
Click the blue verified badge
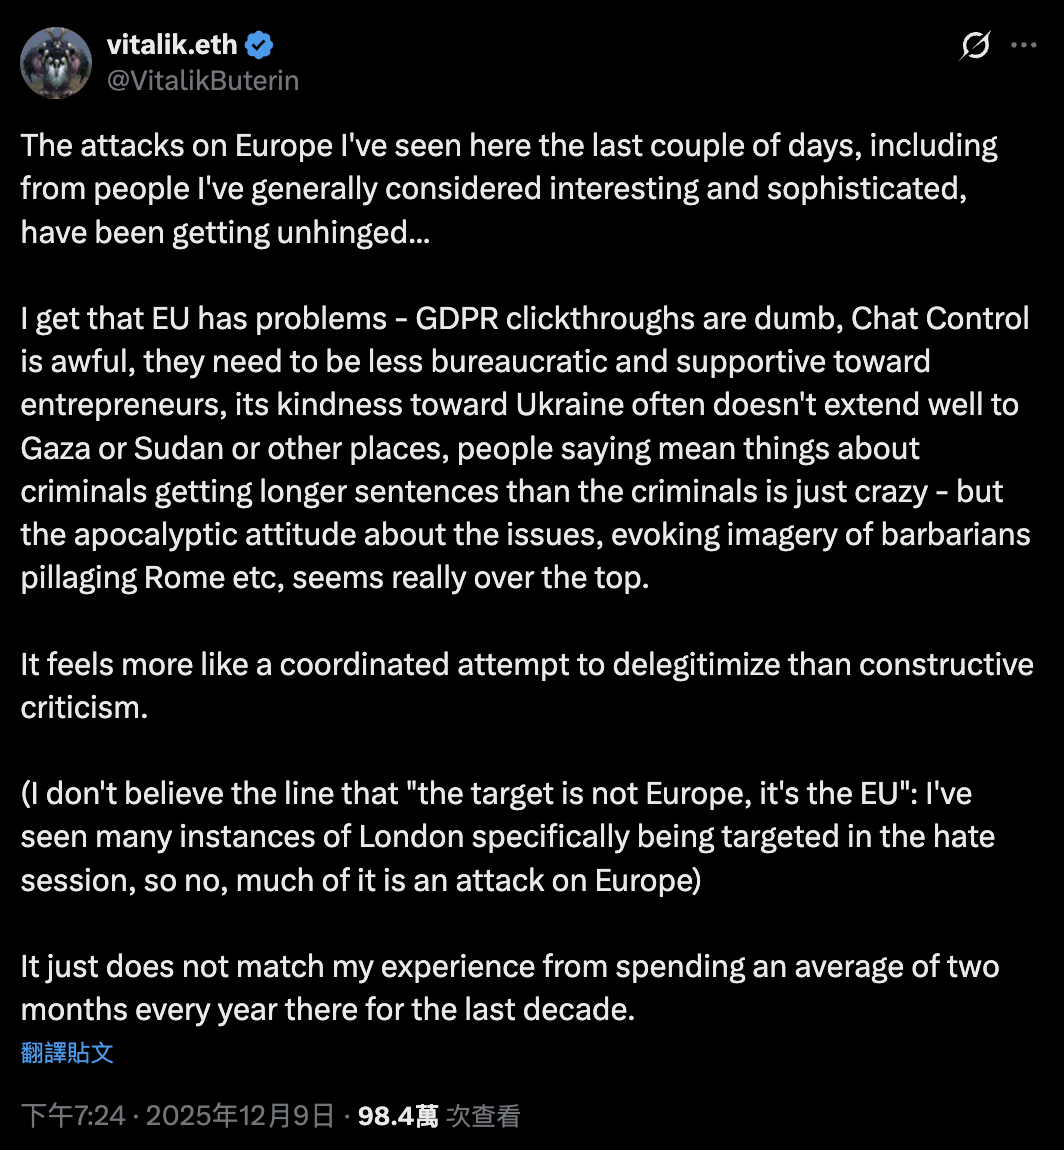tap(261, 45)
